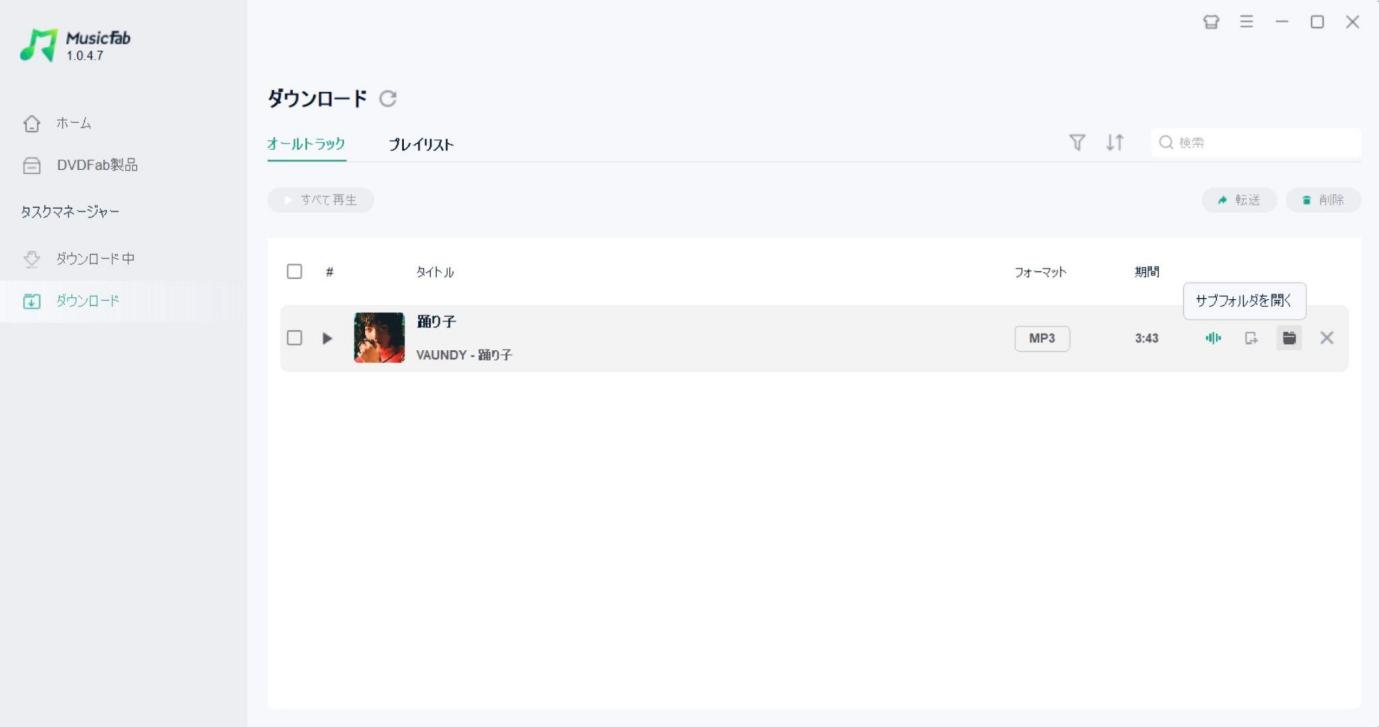Check the box for the 踊り子 track
The width and height of the screenshot is (1379, 727).
click(294, 338)
